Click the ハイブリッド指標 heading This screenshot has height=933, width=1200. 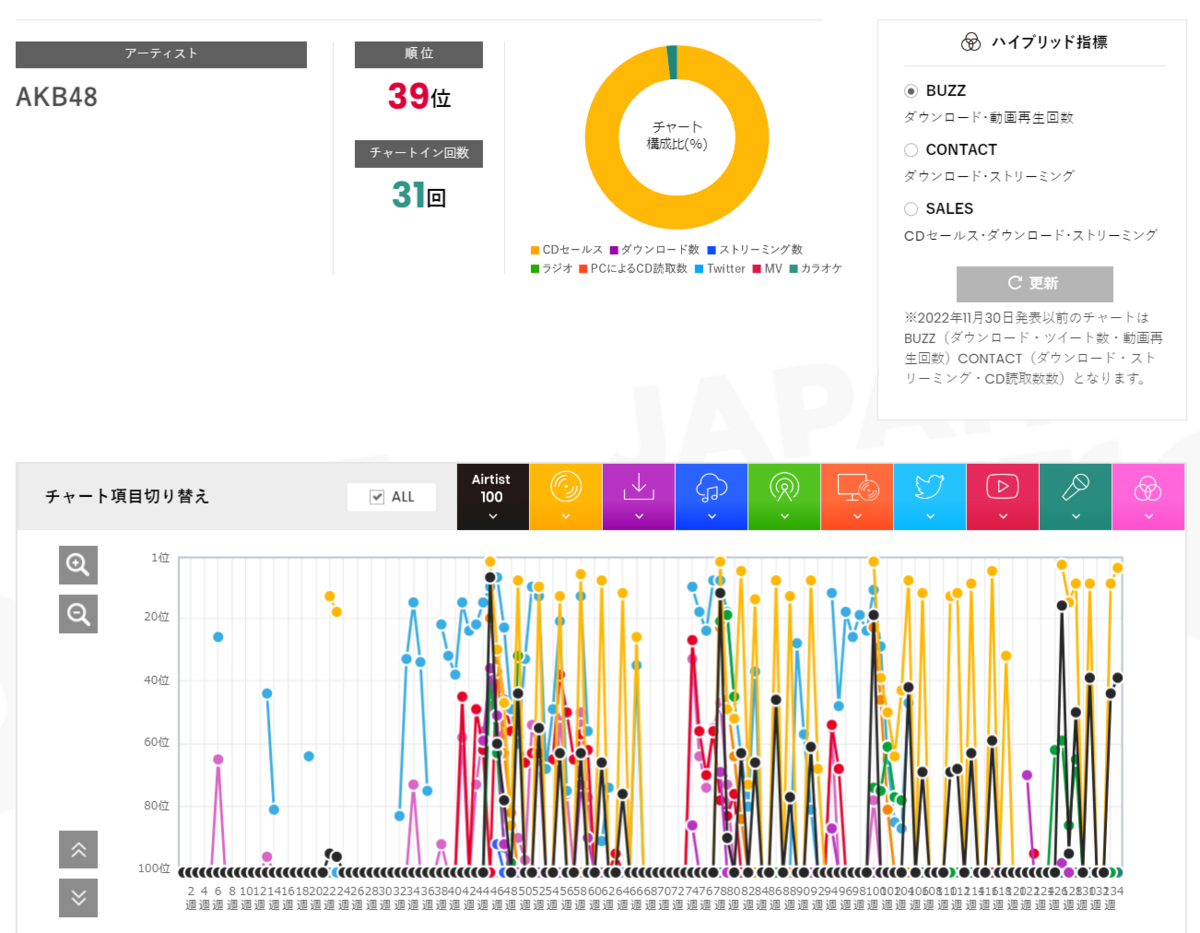tap(1049, 42)
